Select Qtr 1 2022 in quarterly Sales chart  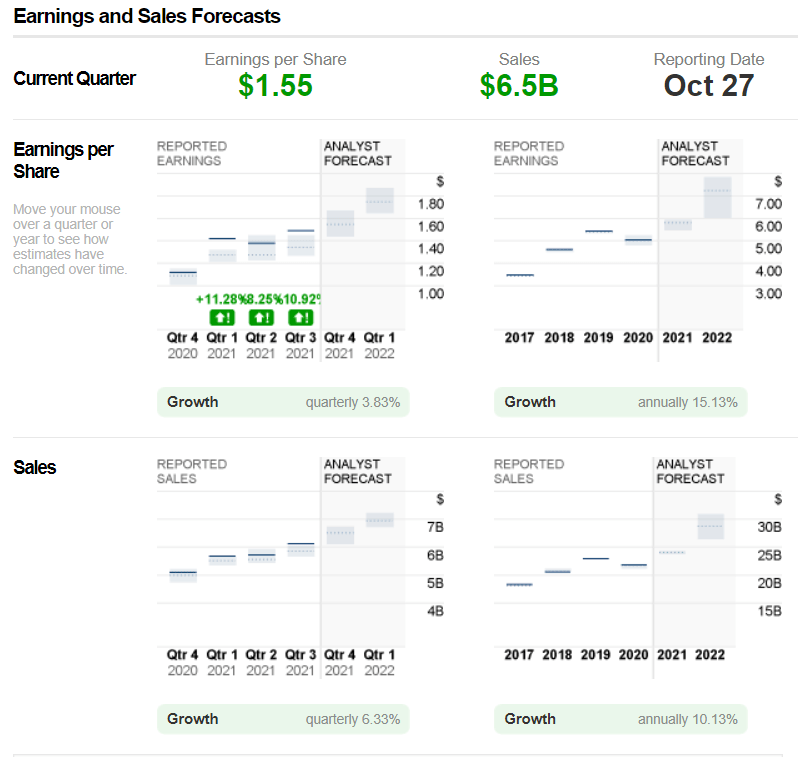pyautogui.click(x=379, y=662)
